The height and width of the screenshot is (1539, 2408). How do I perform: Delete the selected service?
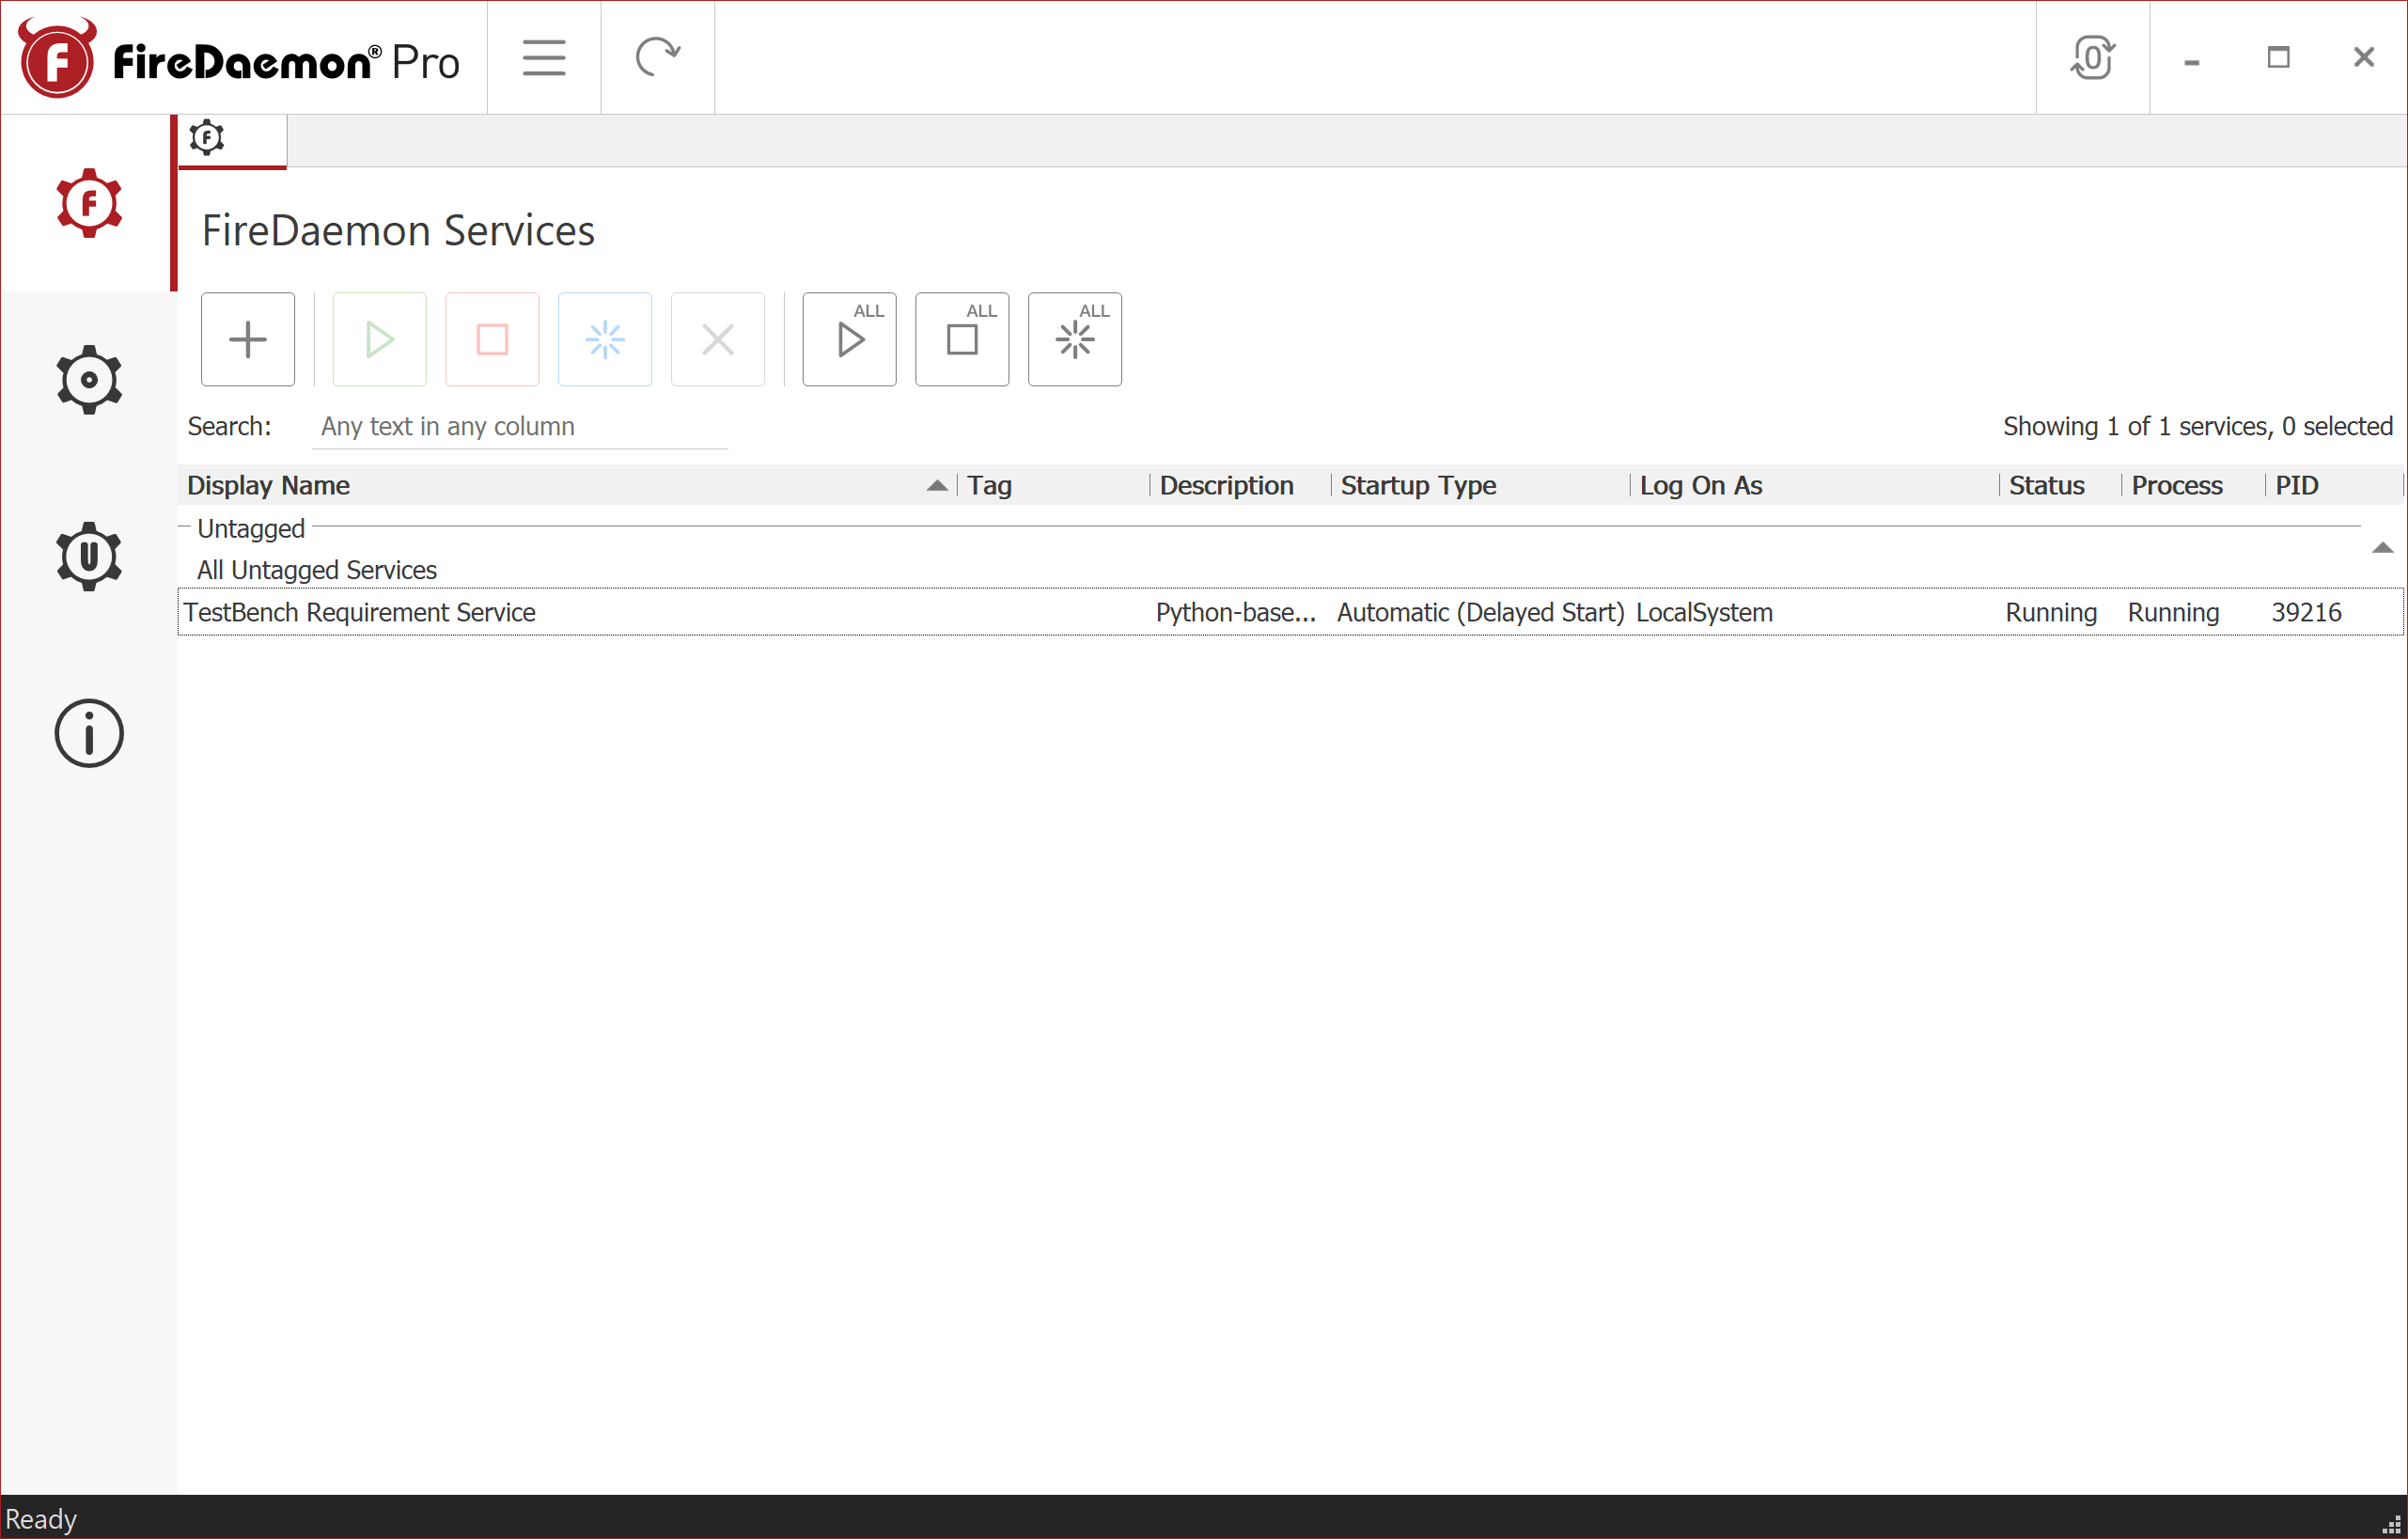(x=718, y=339)
